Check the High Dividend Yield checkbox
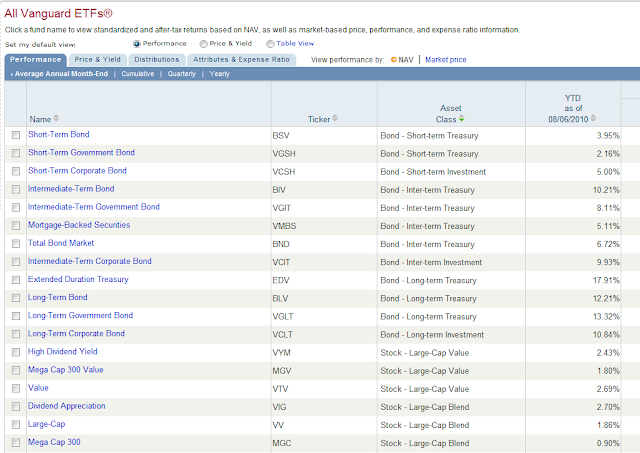 16,352
